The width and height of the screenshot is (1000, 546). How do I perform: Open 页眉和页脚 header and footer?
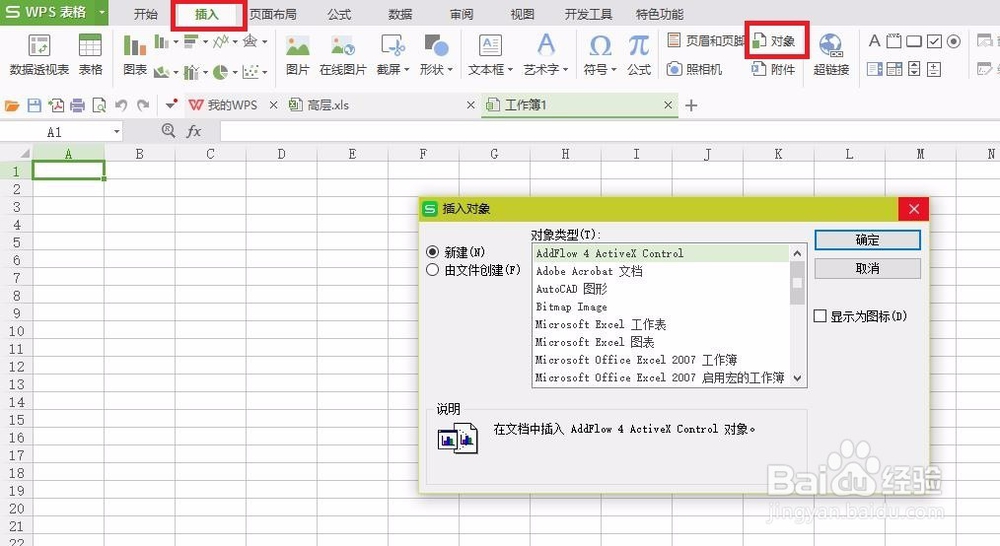(x=706, y=41)
